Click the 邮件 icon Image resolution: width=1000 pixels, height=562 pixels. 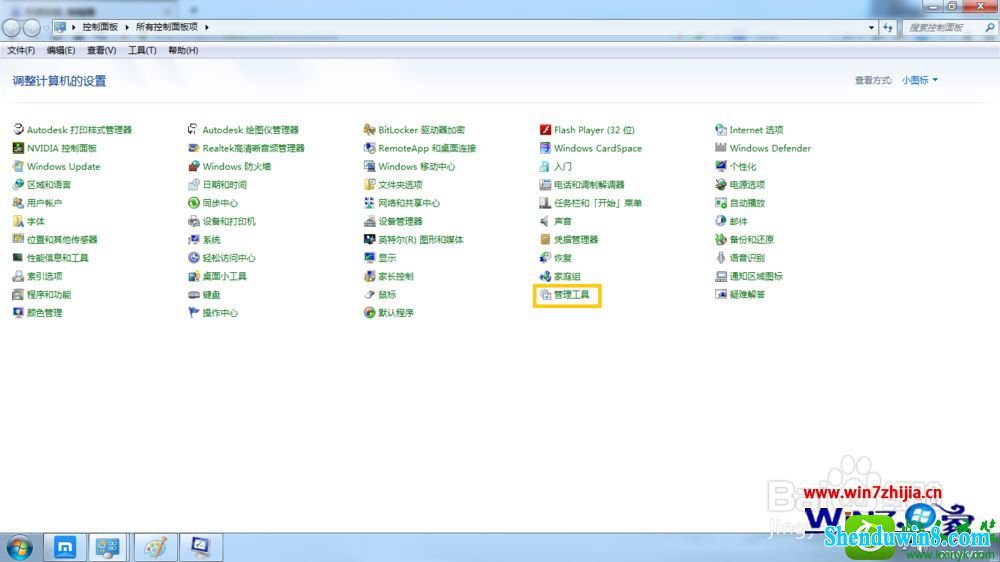pyautogui.click(x=721, y=221)
